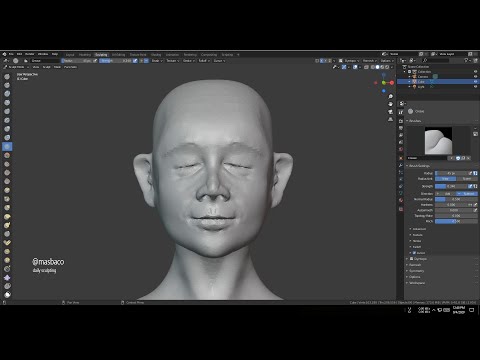The image size is (480, 360).
Task: Open header Brush dropdown
Action: 156,61
